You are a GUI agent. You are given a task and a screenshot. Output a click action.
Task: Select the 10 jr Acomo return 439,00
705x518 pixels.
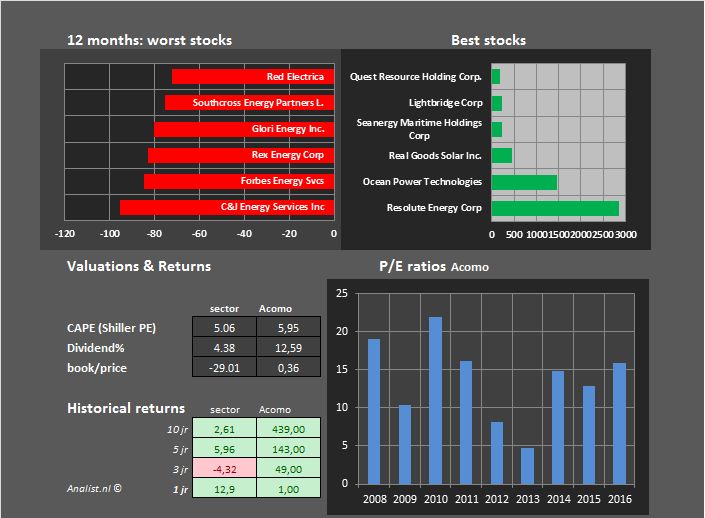pyautogui.click(x=282, y=428)
